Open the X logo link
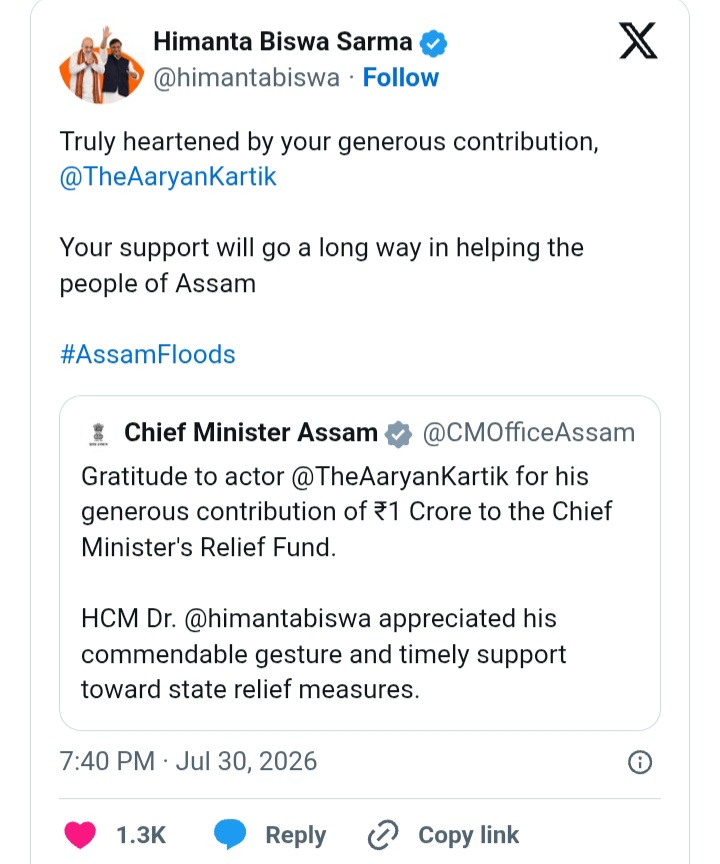The width and height of the screenshot is (720, 864). [638, 41]
